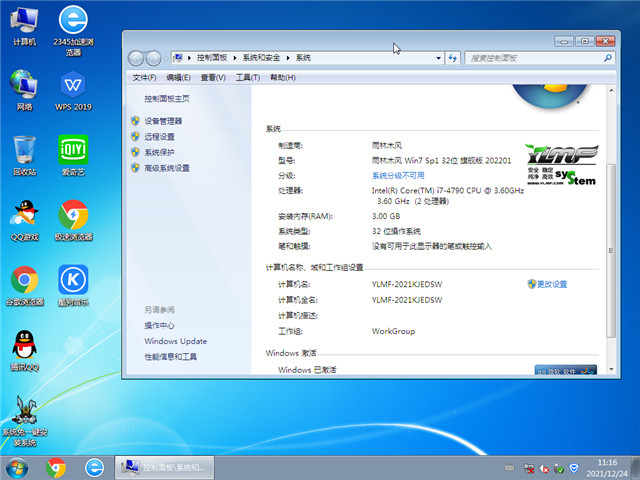Open the 工具(T) menu
Screen dimensions: 640x480
[248, 78]
